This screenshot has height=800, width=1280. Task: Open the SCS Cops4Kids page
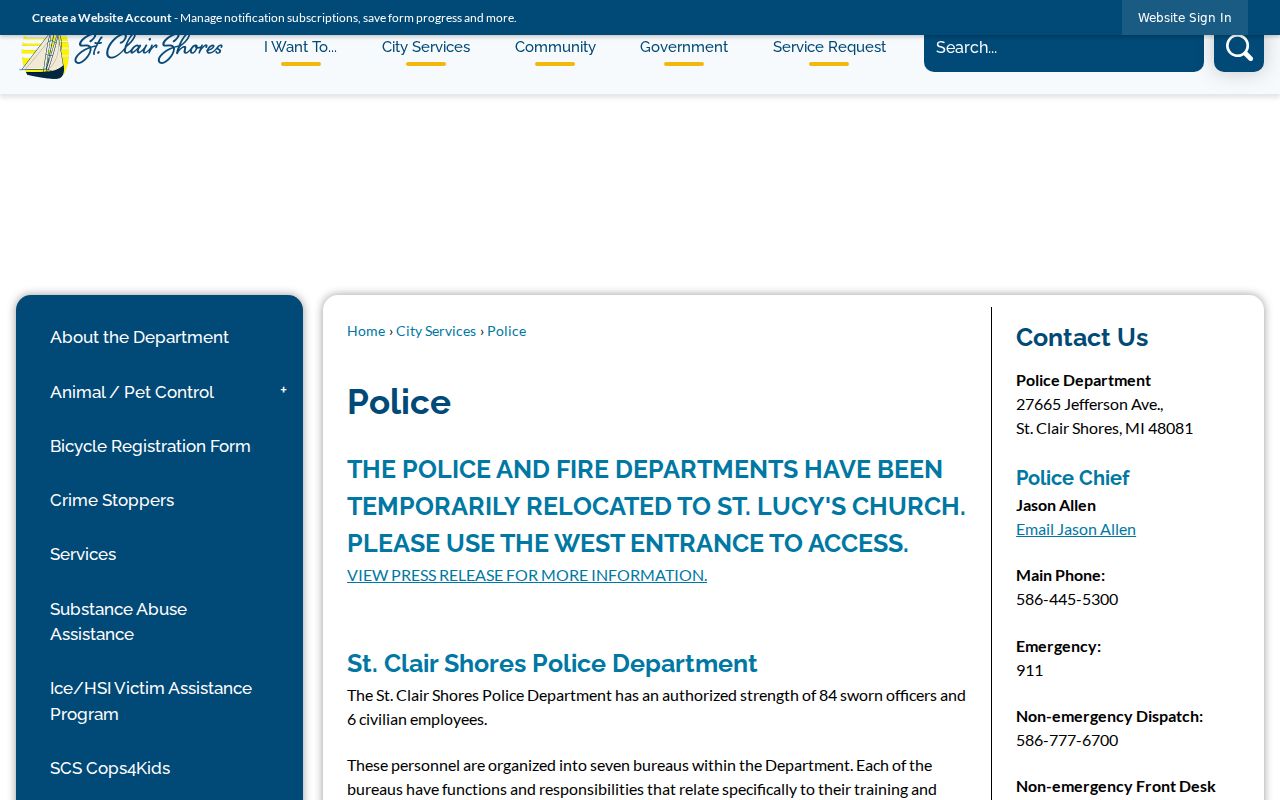coord(110,768)
